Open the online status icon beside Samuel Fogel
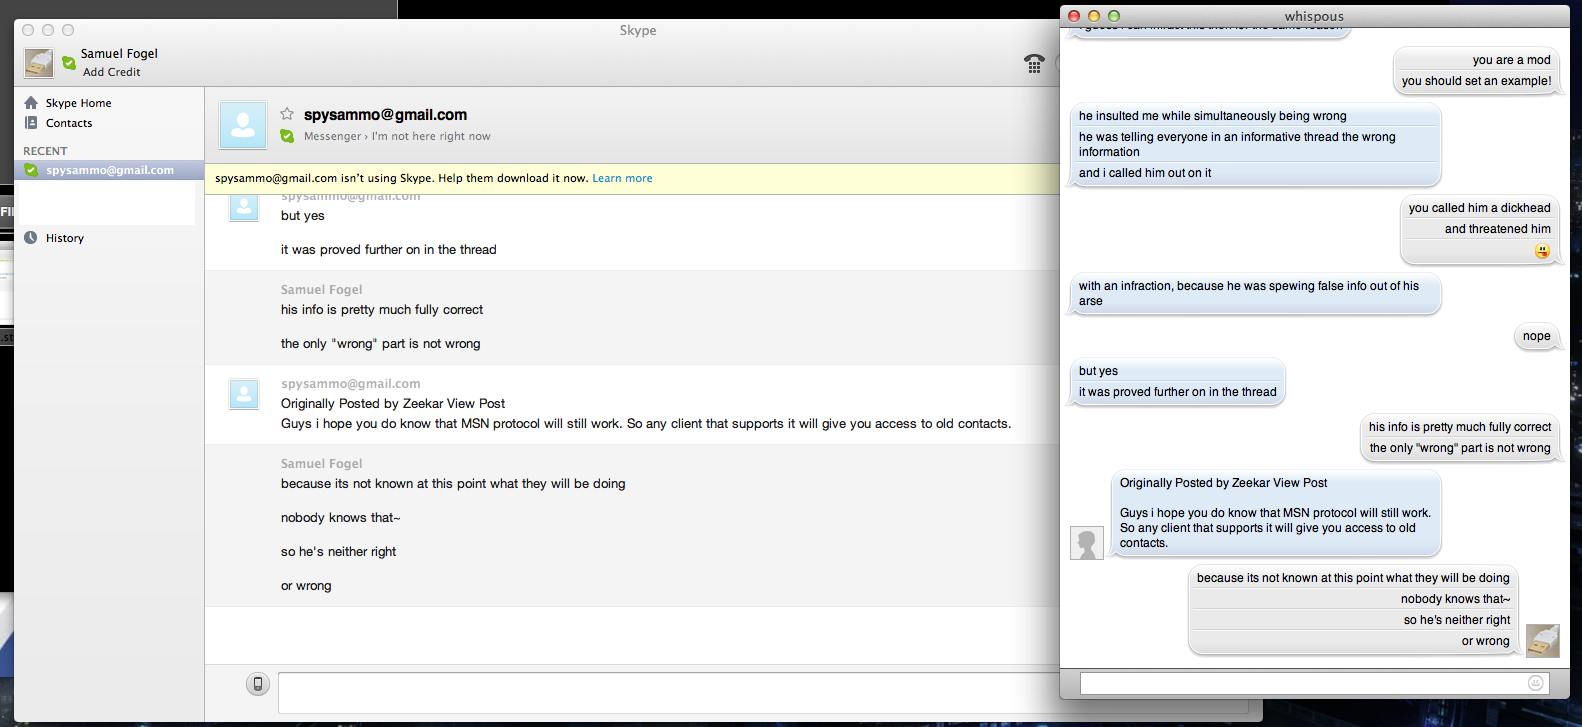 (69, 63)
